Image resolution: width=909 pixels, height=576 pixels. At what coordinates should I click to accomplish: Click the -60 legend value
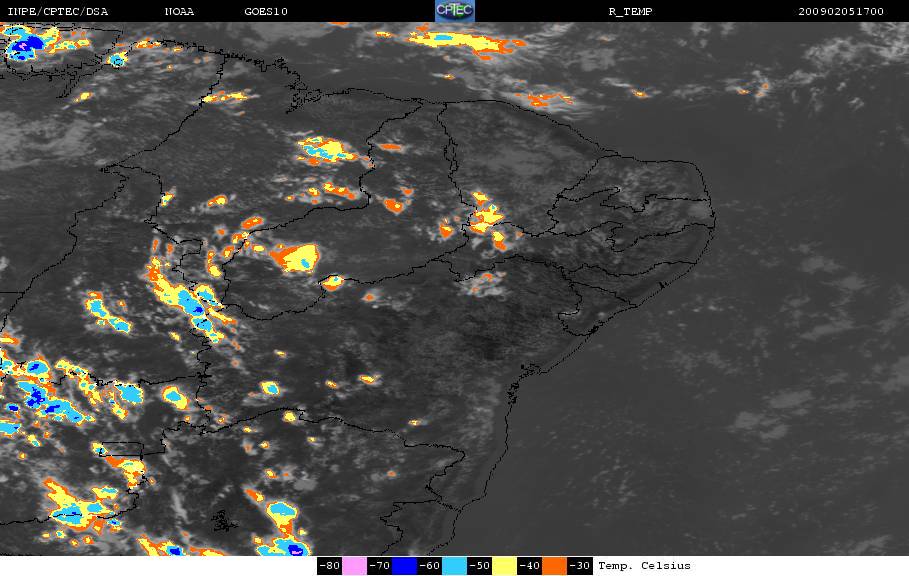(430, 566)
